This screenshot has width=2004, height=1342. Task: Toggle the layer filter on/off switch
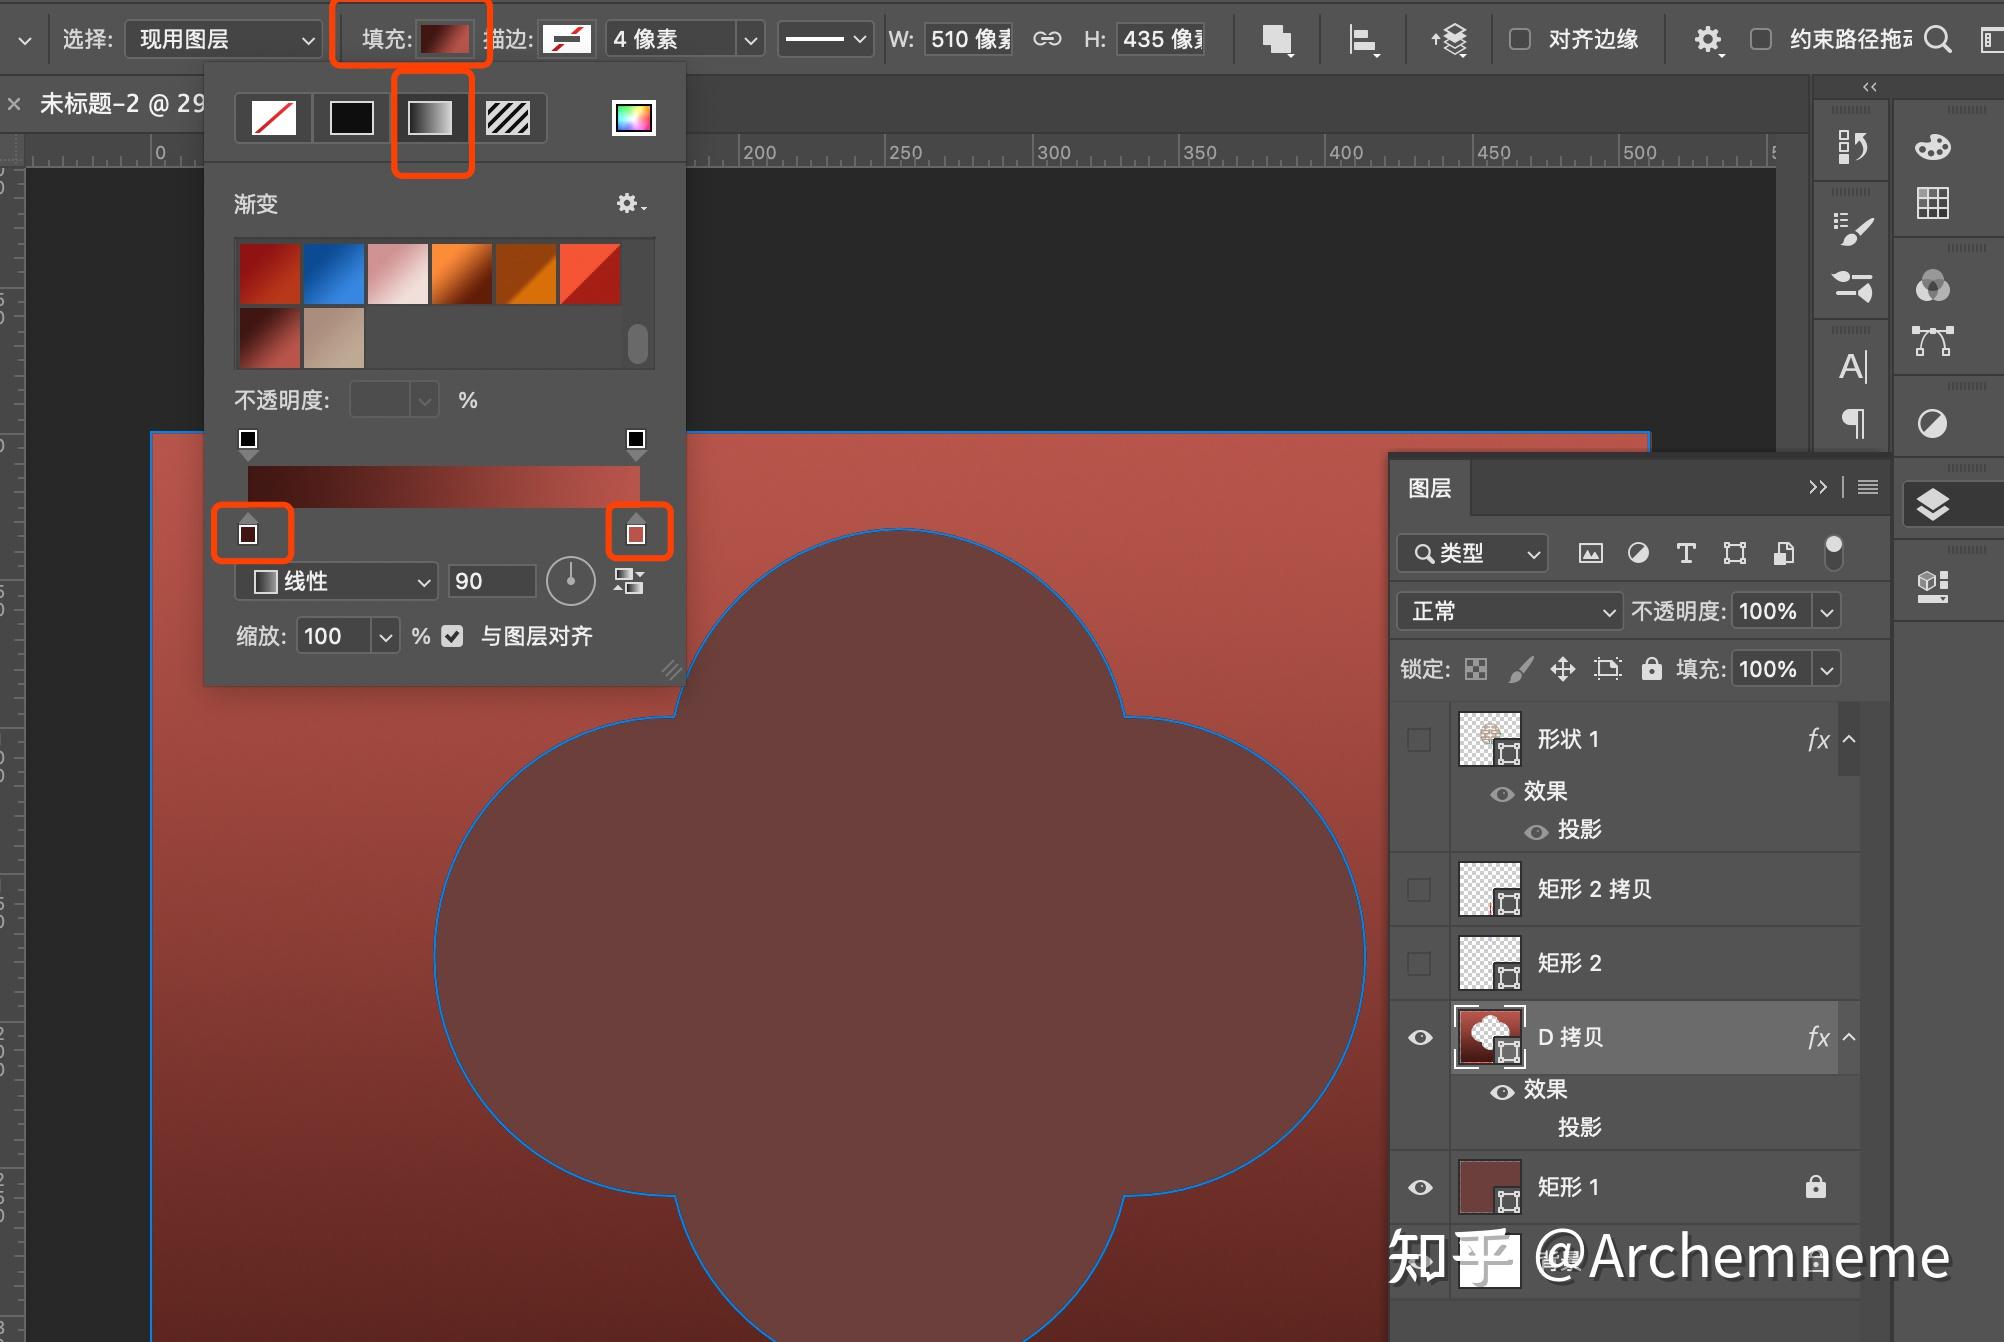(x=1833, y=552)
